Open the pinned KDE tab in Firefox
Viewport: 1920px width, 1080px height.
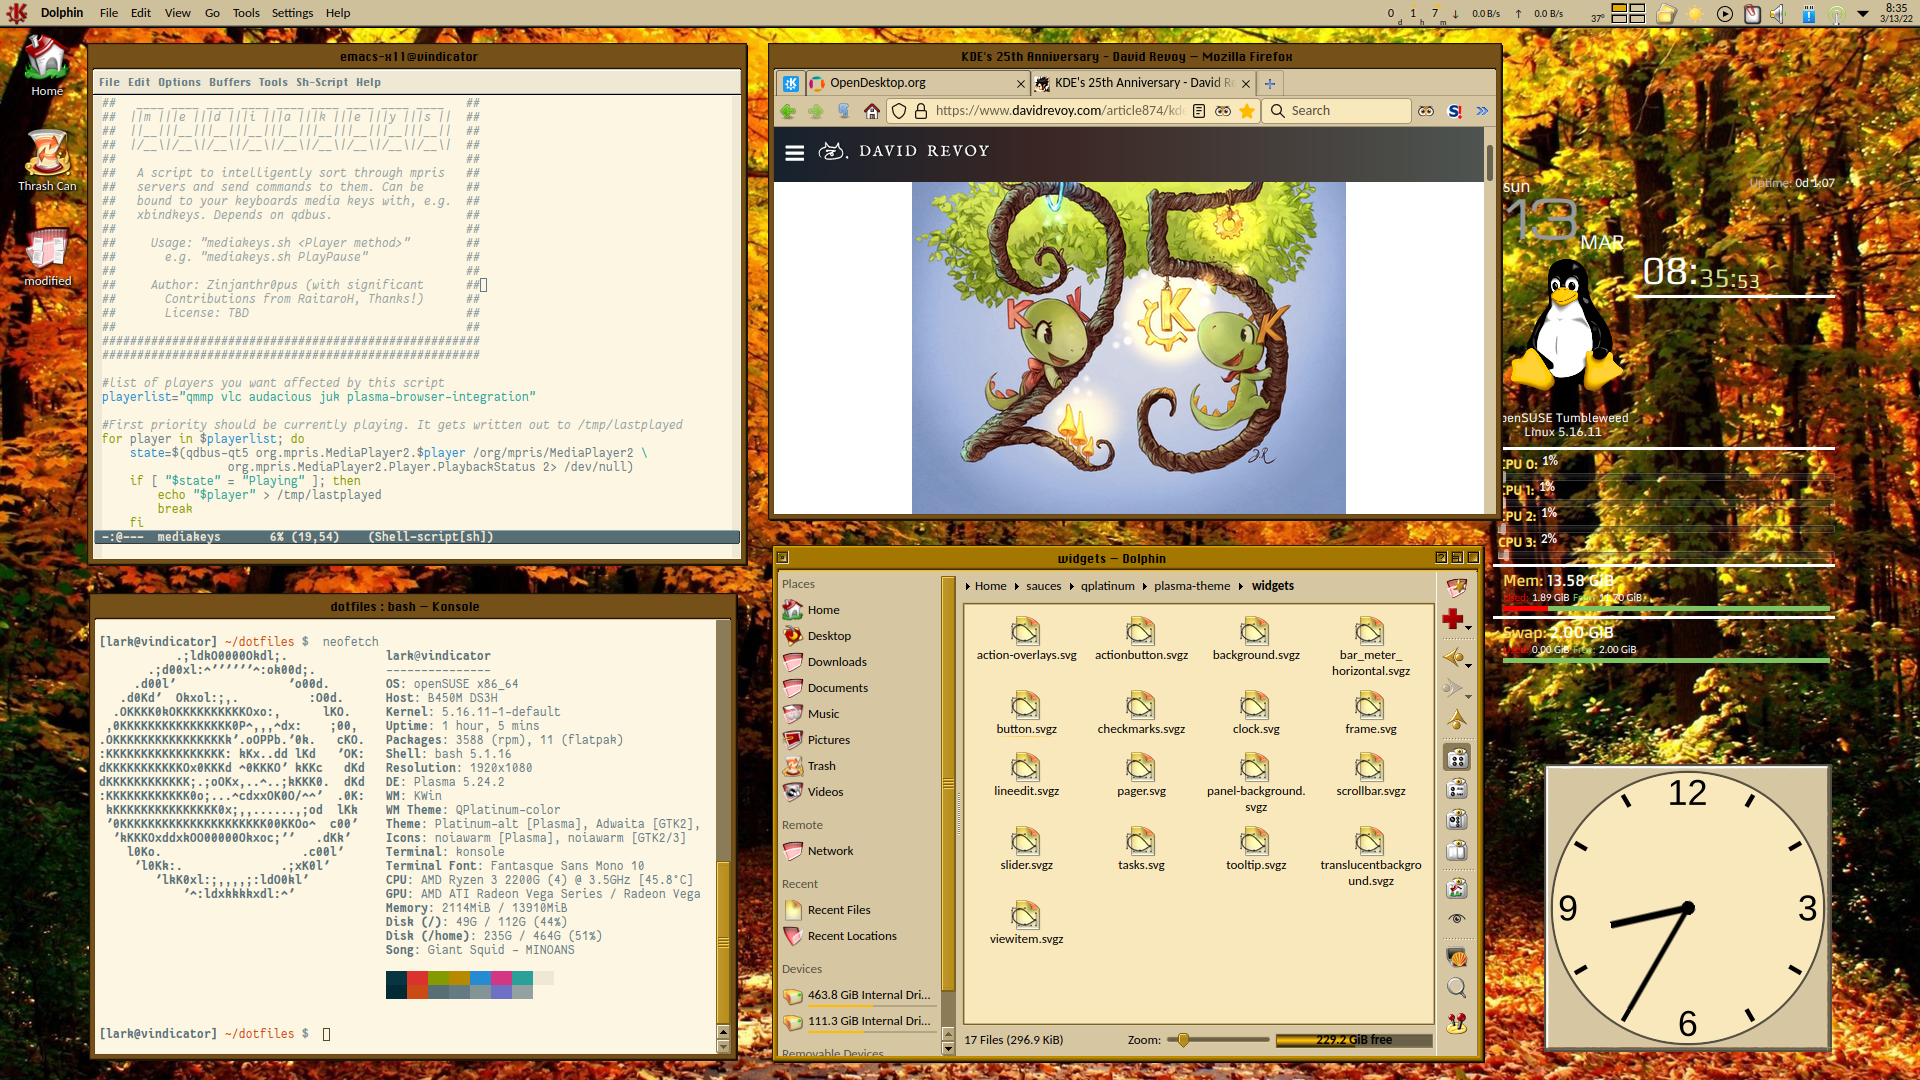coord(791,83)
